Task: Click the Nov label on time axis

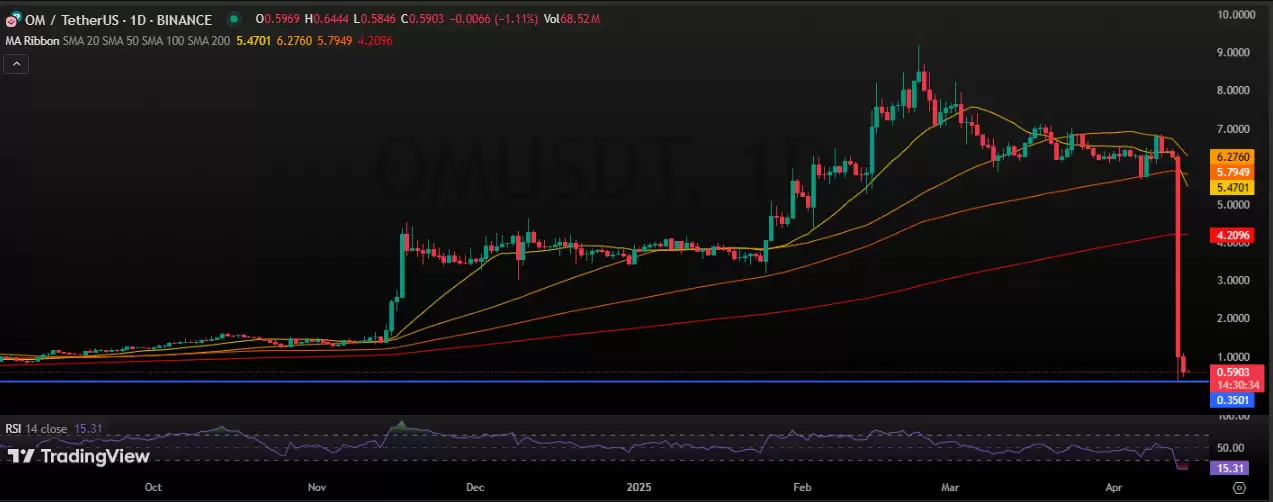Action: (x=317, y=488)
